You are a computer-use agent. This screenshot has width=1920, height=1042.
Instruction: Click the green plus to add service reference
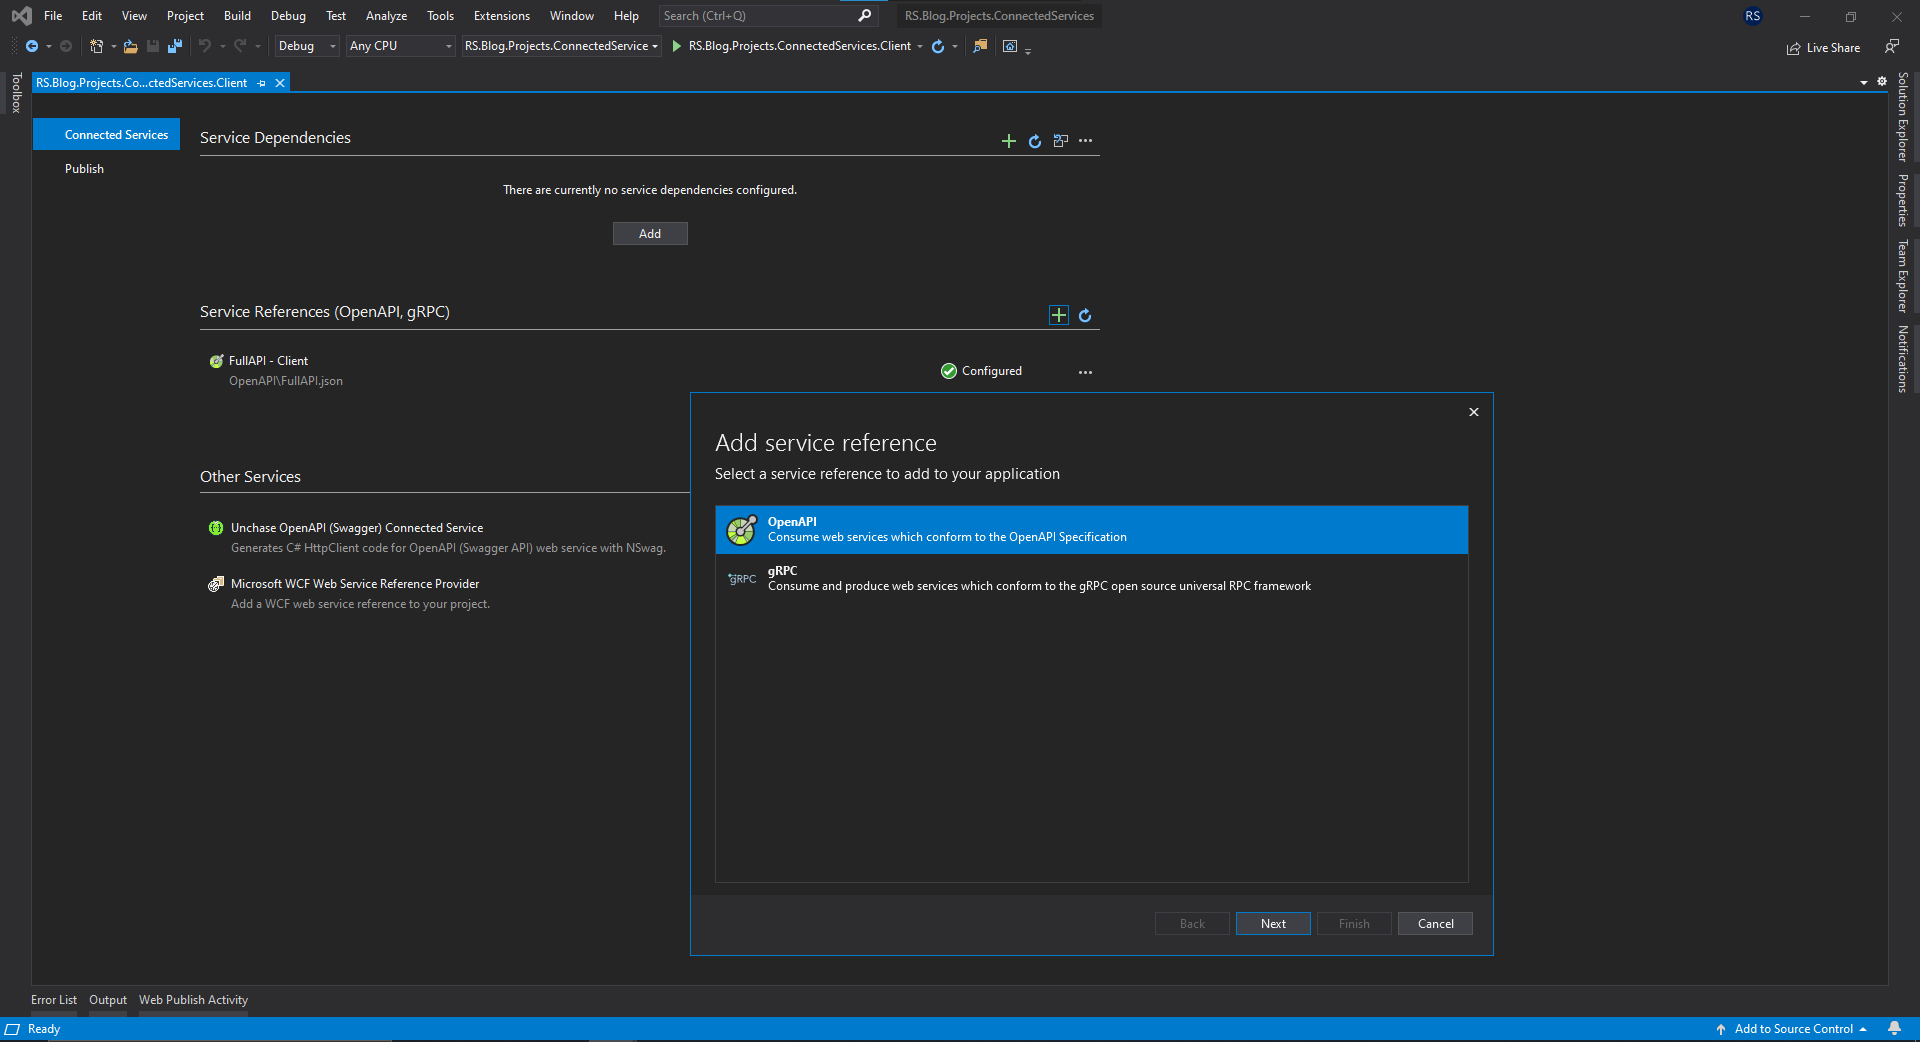[x=1059, y=315]
